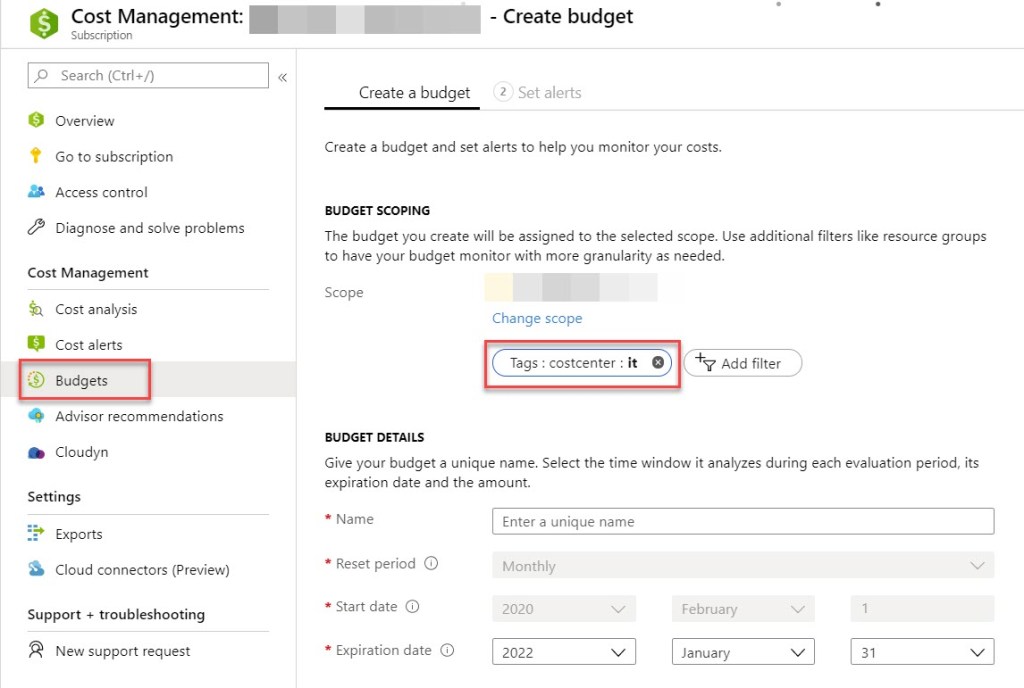Click the Add filter button
1024x688 pixels.
tap(742, 363)
